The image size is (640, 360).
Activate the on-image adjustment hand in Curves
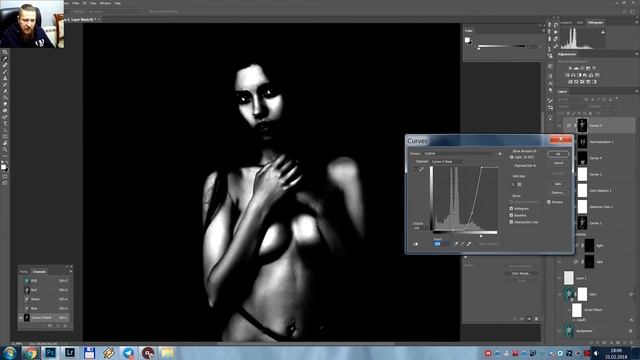pos(416,244)
